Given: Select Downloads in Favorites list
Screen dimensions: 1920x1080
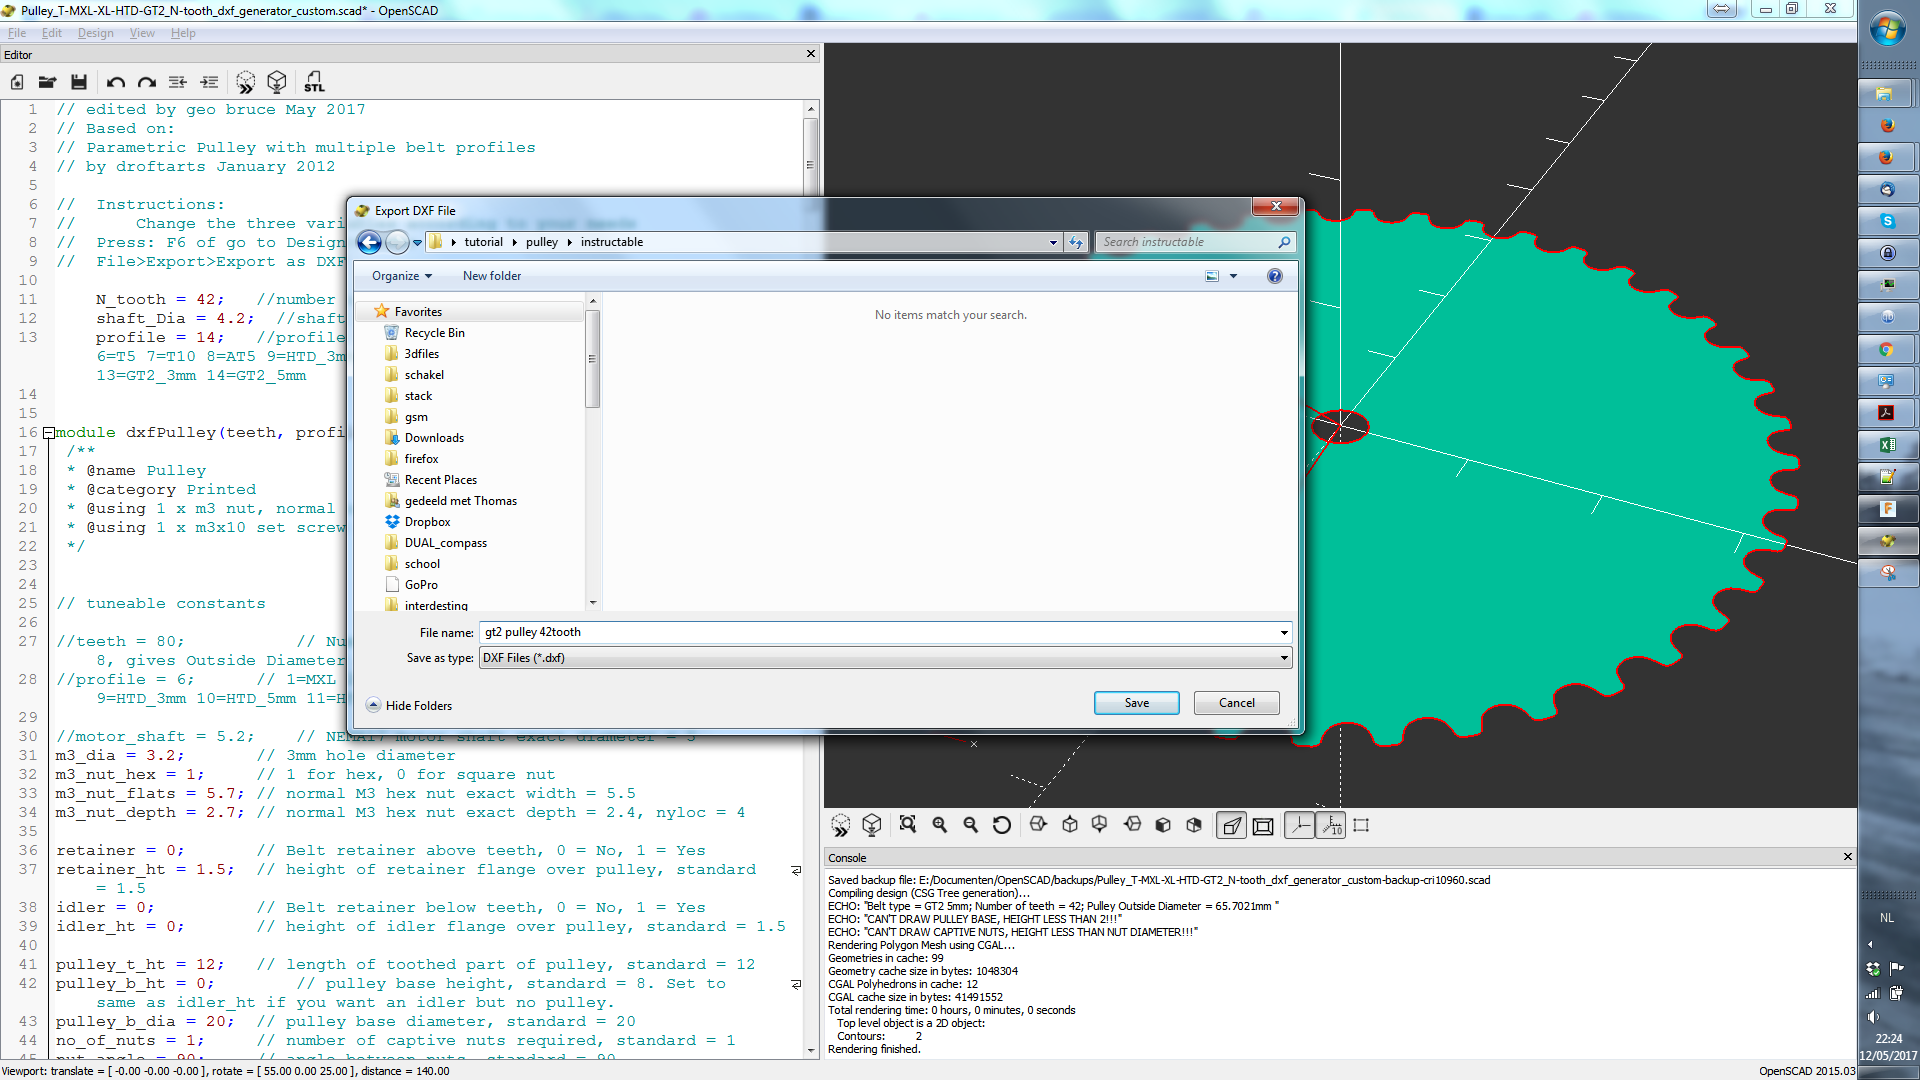Looking at the screenshot, I should pyautogui.click(x=434, y=438).
